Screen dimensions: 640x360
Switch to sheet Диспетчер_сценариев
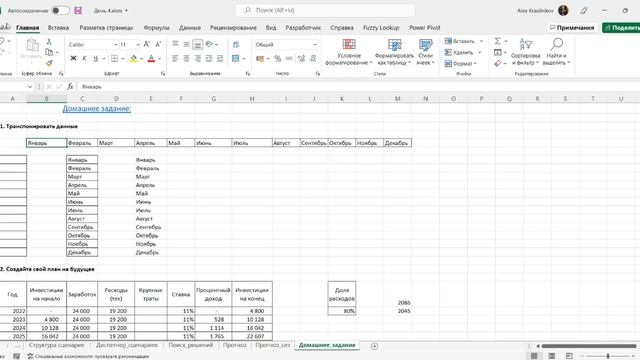[127, 345]
